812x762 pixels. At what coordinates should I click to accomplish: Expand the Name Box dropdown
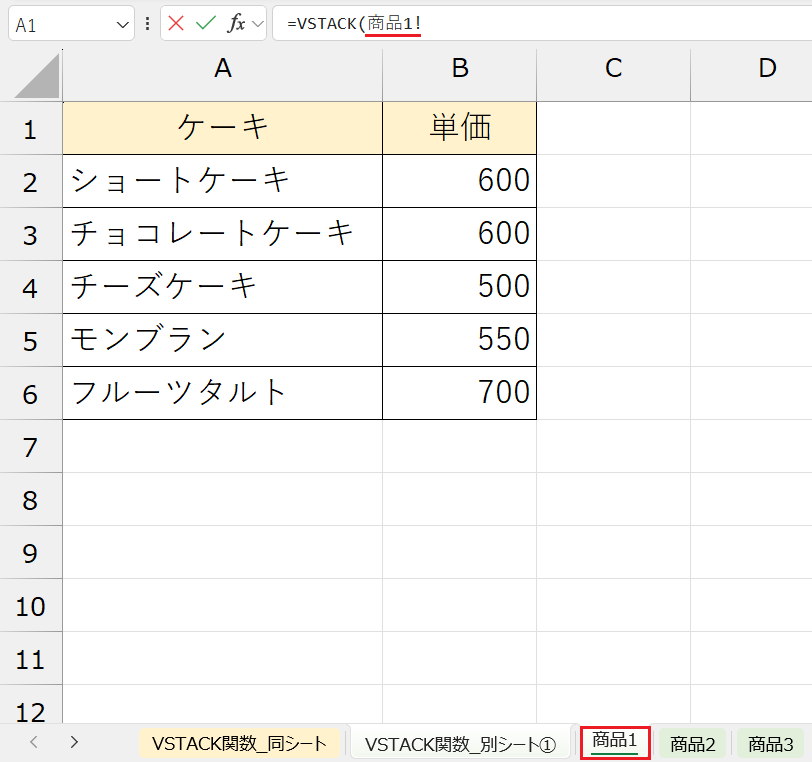pos(124,24)
